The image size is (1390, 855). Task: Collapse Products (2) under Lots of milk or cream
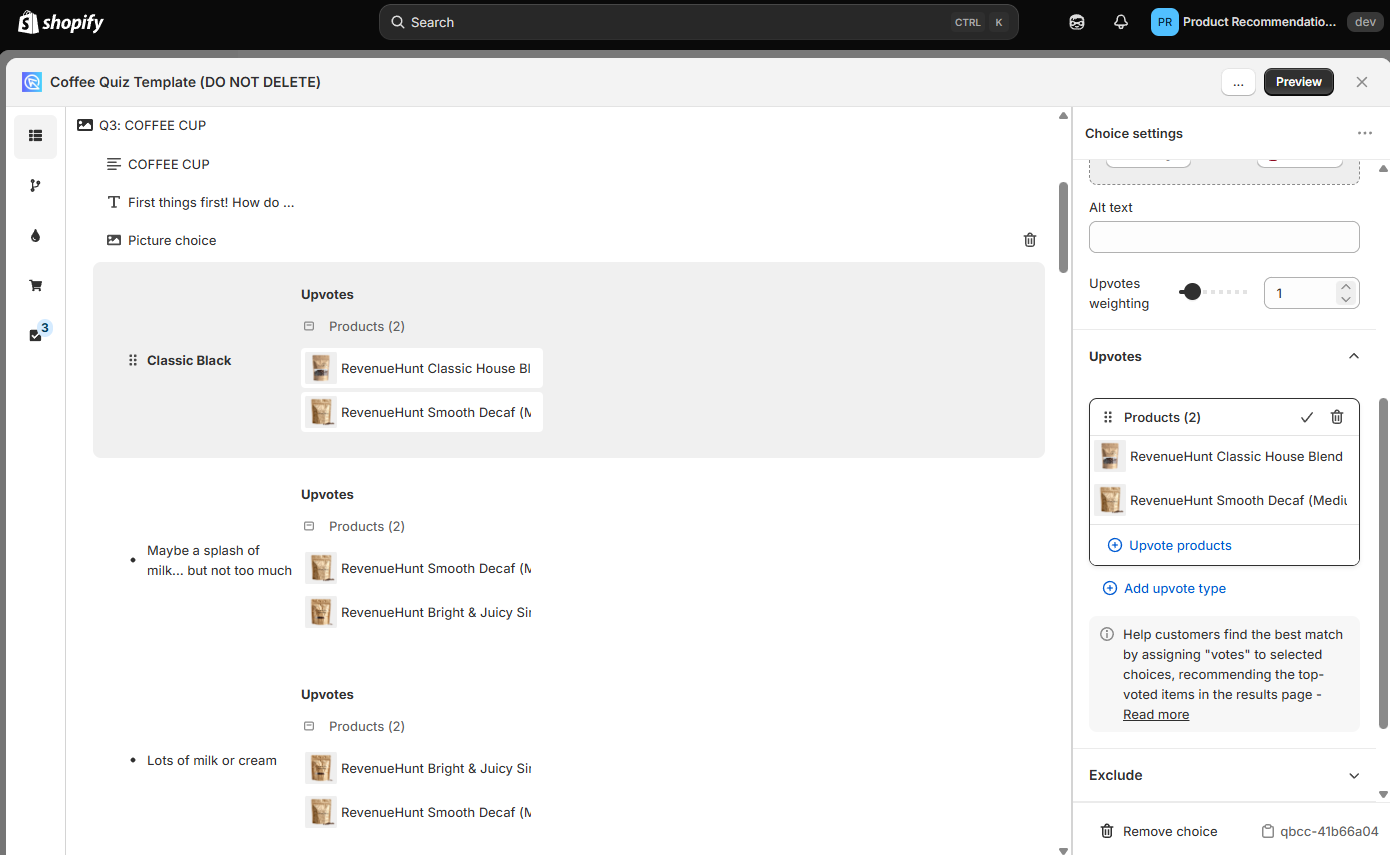[x=309, y=726]
